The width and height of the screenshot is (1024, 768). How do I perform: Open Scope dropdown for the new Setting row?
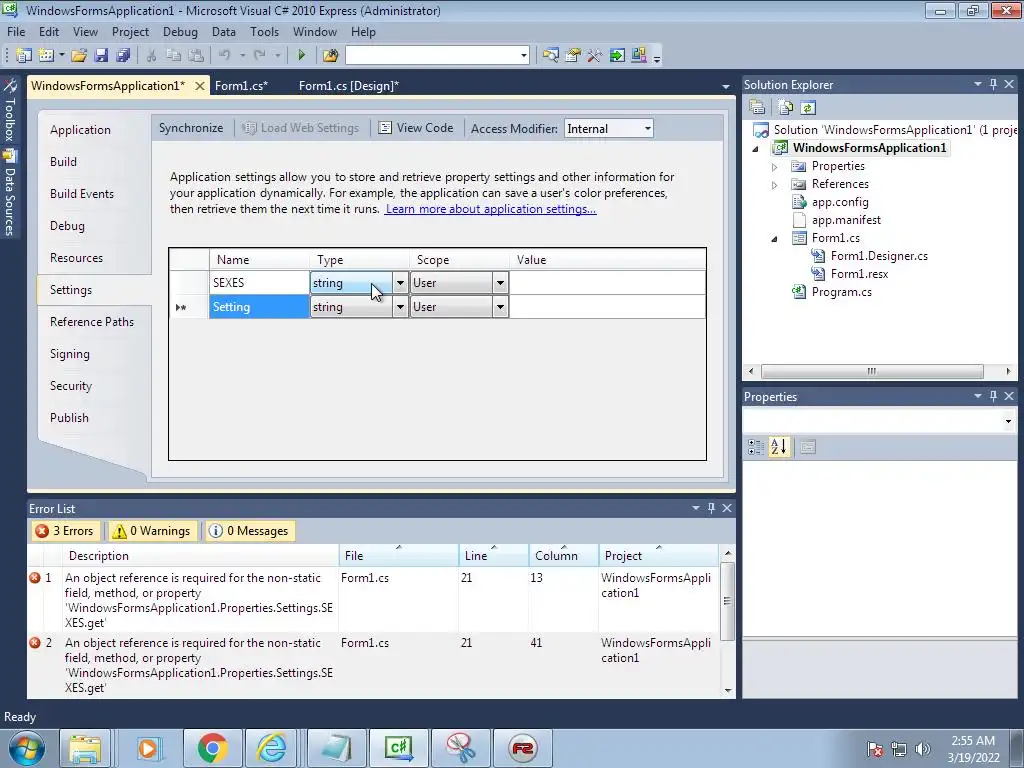[x=500, y=307]
